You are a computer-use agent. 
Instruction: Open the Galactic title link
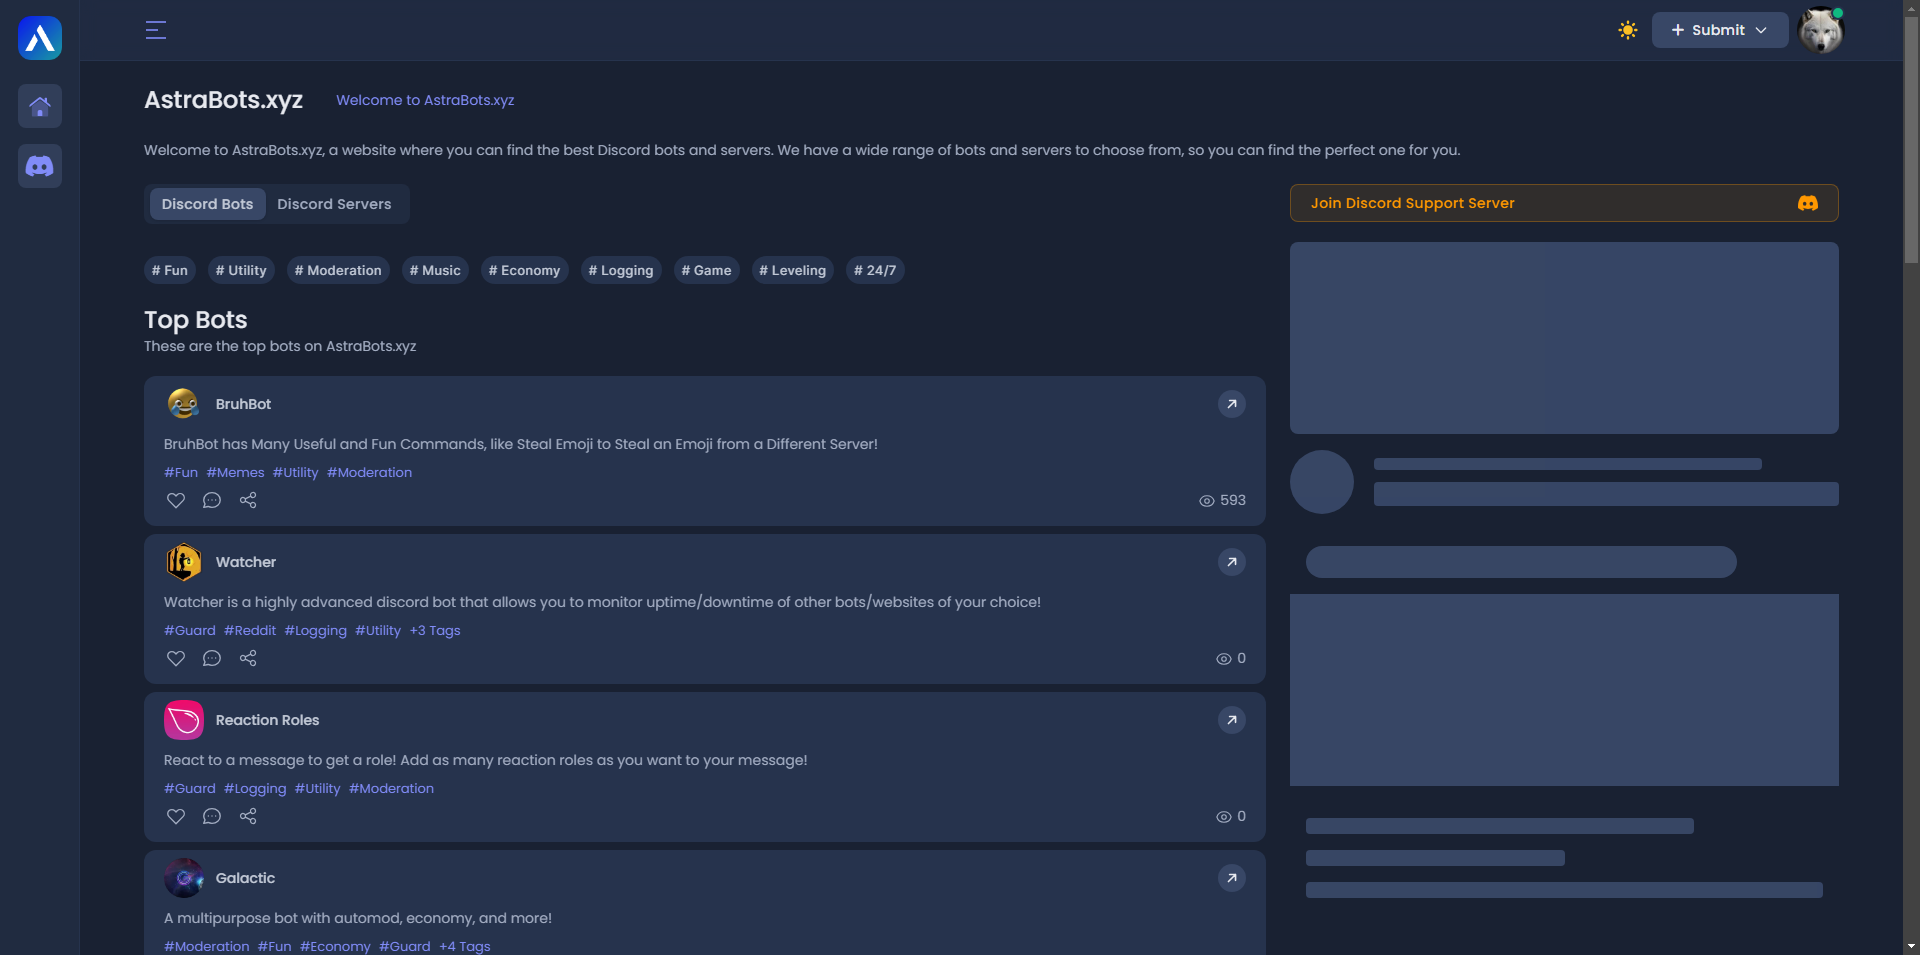point(245,878)
